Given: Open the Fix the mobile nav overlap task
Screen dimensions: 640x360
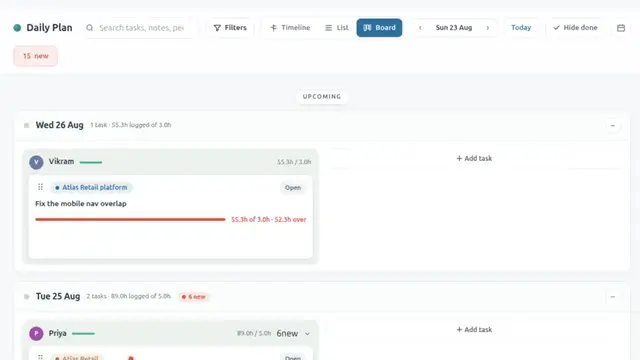Looking at the screenshot, I should (x=81, y=204).
